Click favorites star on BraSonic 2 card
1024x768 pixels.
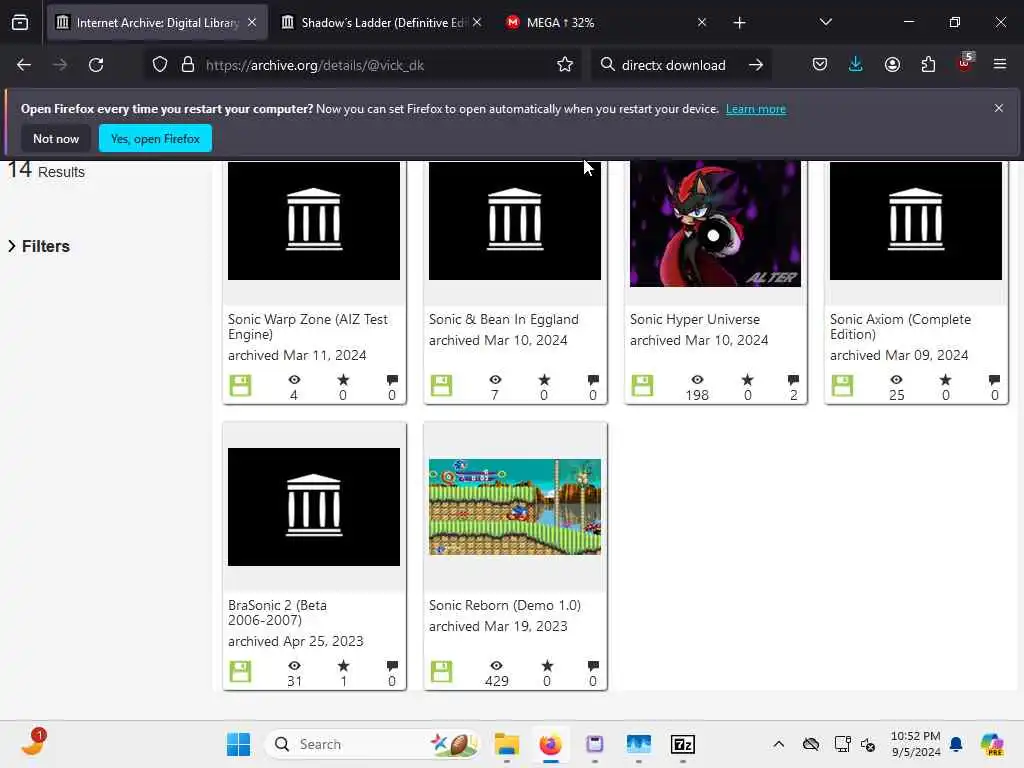[344, 665]
